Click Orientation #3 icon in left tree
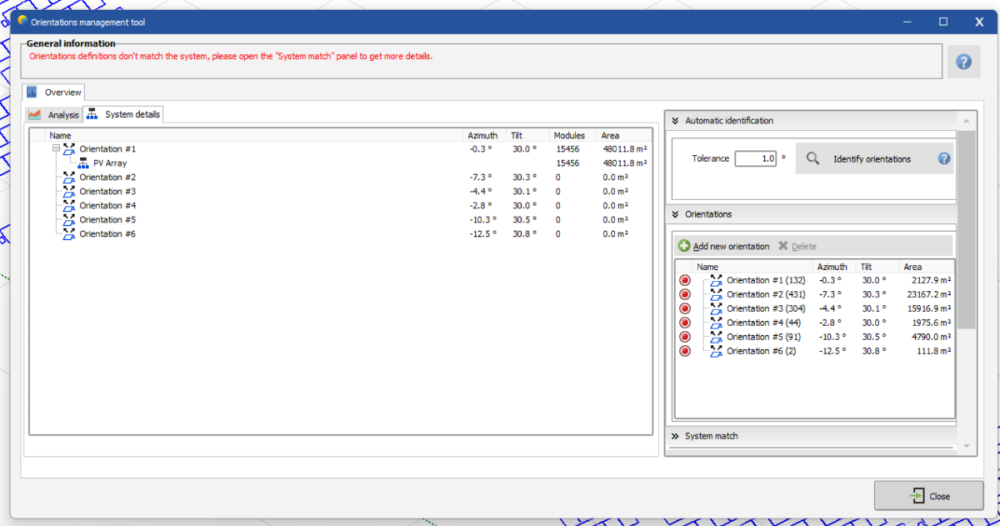This screenshot has width=1000, height=526. [x=69, y=191]
